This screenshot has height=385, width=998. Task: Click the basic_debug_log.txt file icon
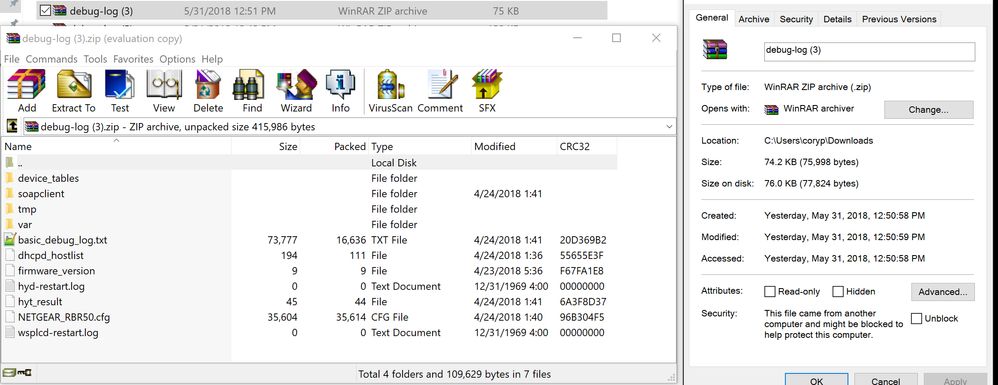tap(9, 240)
